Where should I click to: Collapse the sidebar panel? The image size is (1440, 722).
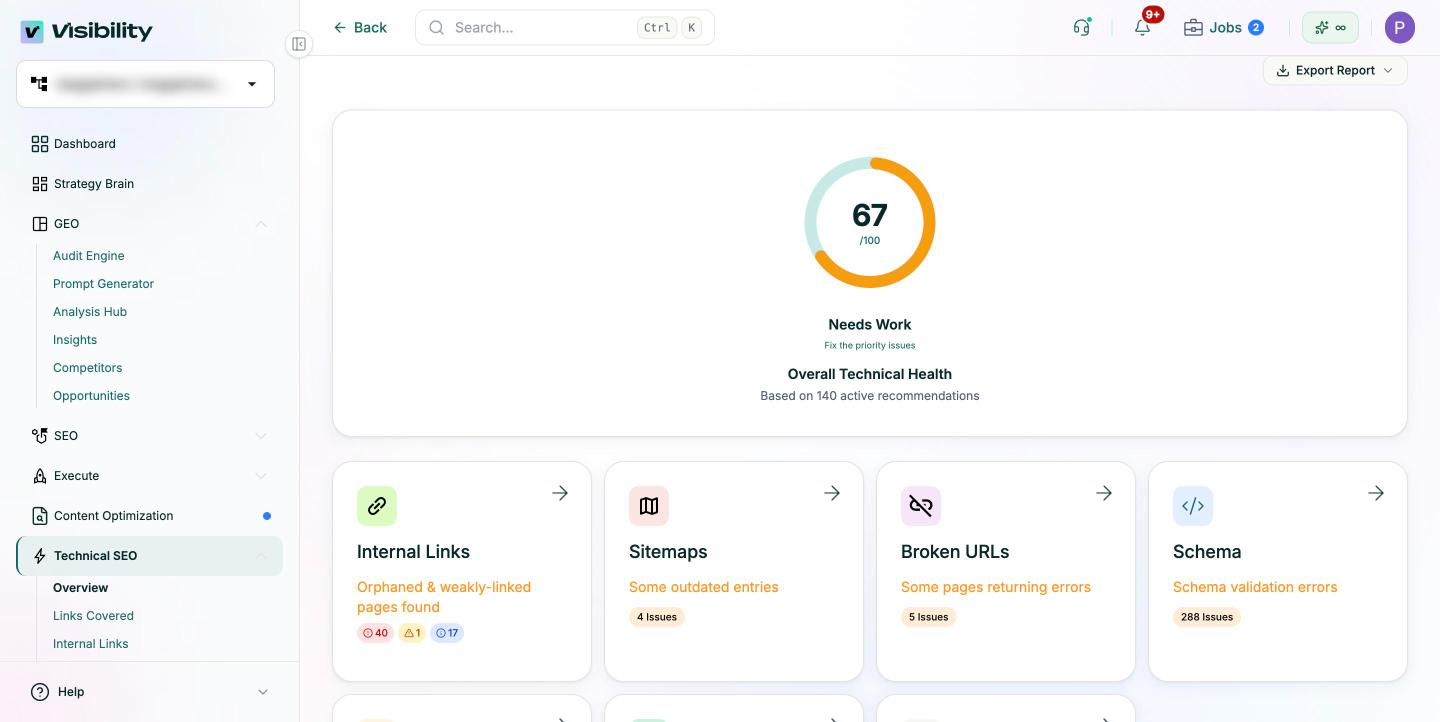click(x=299, y=44)
